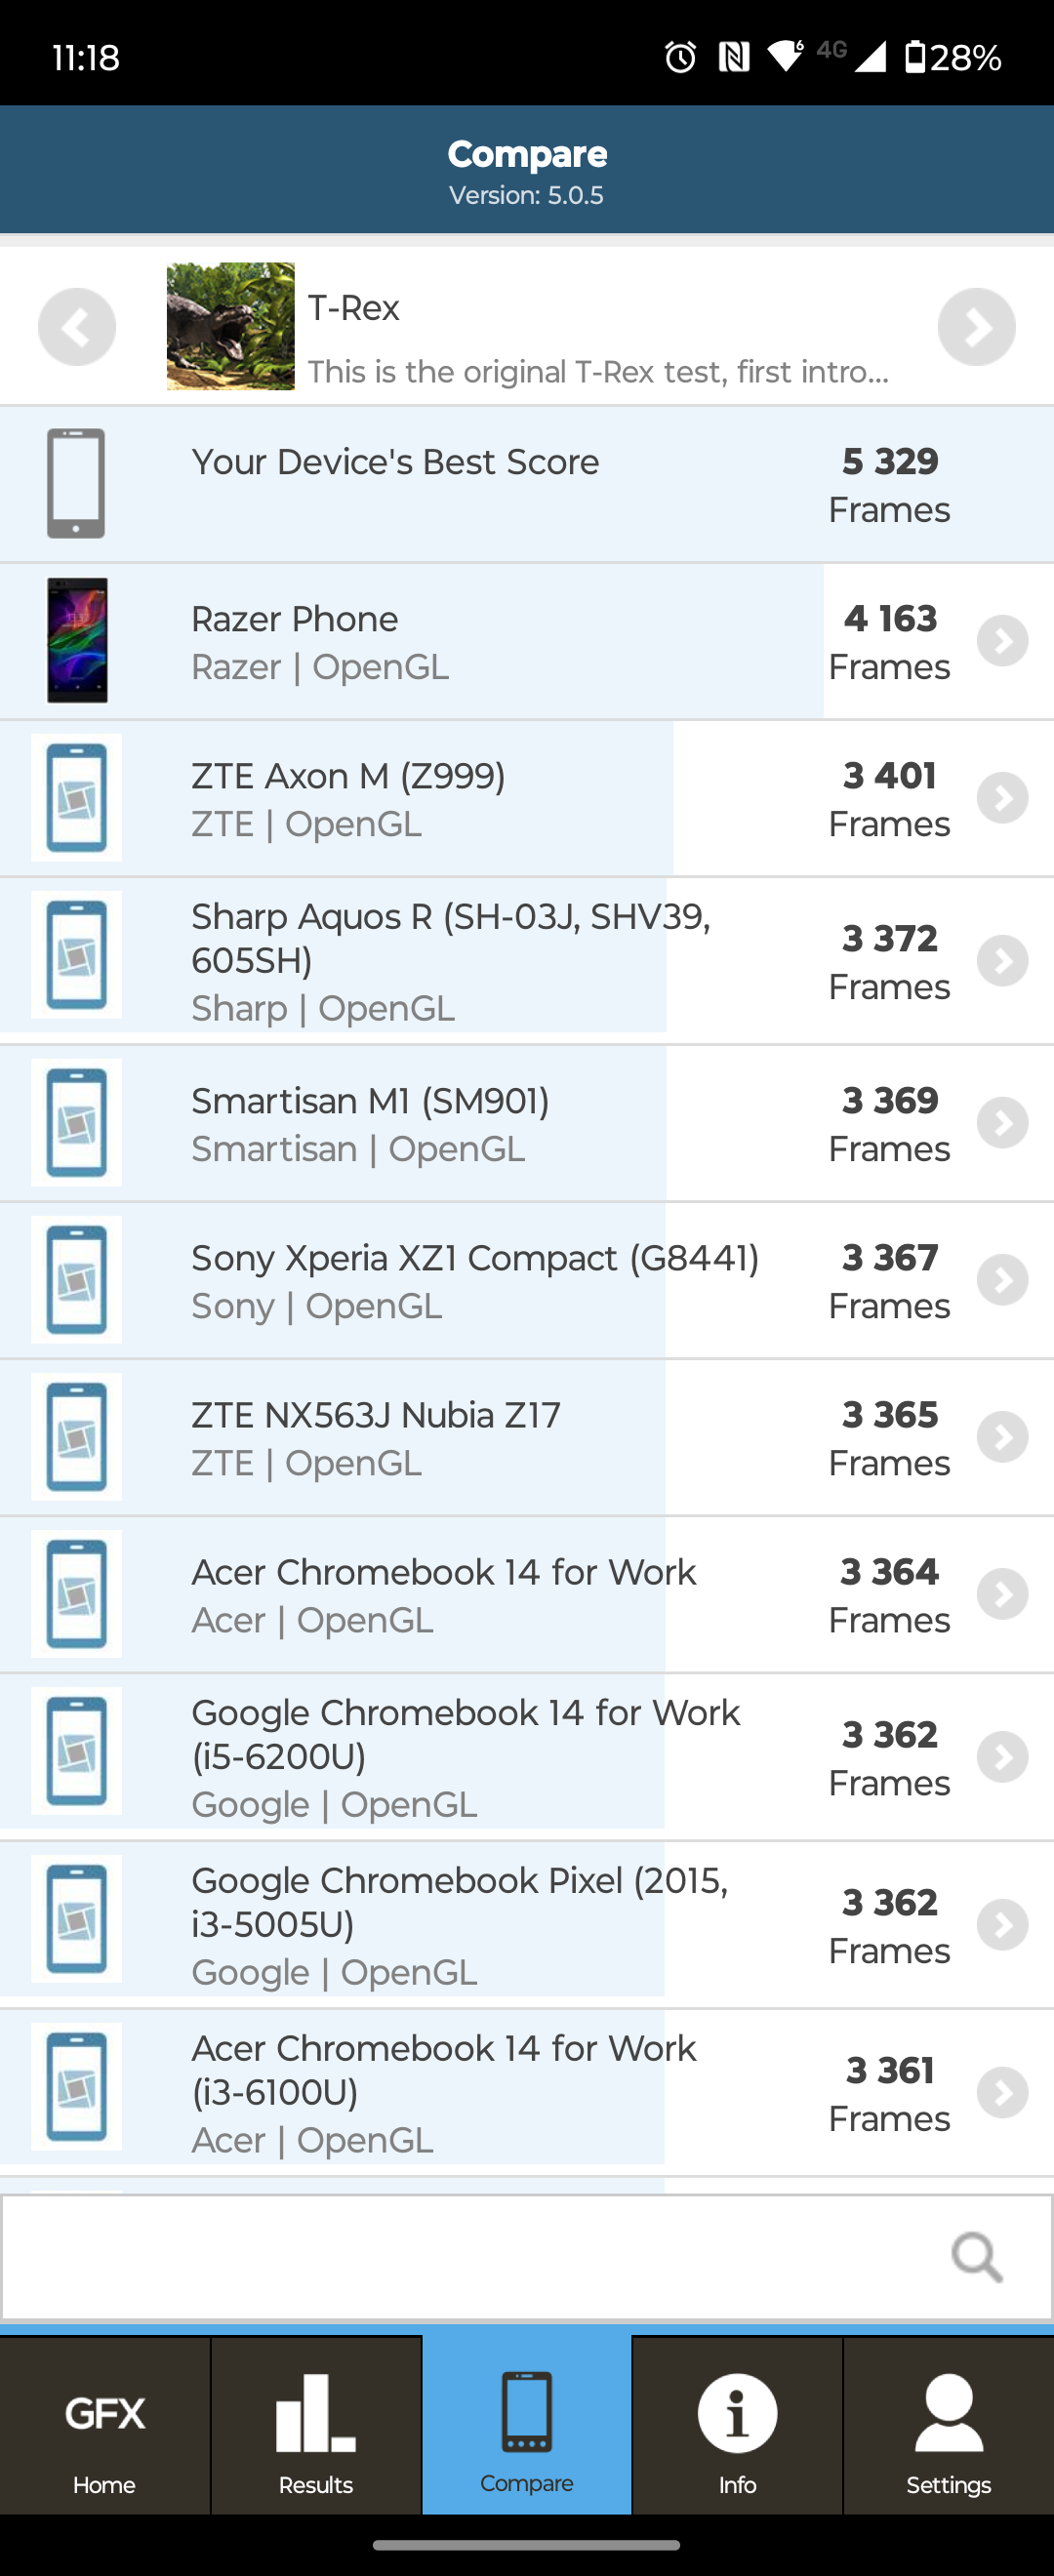Expand Razer Phone details chevron
The height and width of the screenshot is (2576, 1054).
click(1002, 641)
